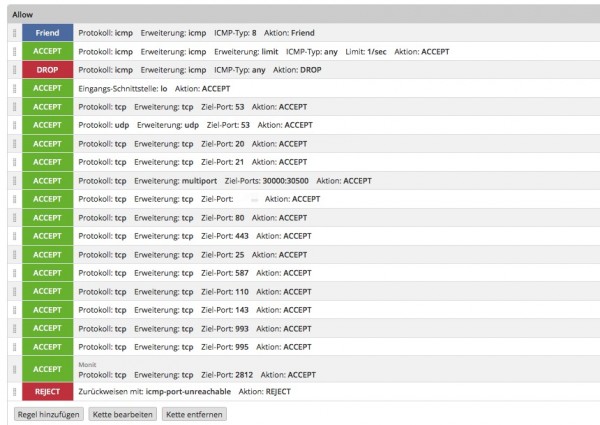
Task: Click the green ACCEPT label for Ziel-Port 21
Action: [47, 162]
